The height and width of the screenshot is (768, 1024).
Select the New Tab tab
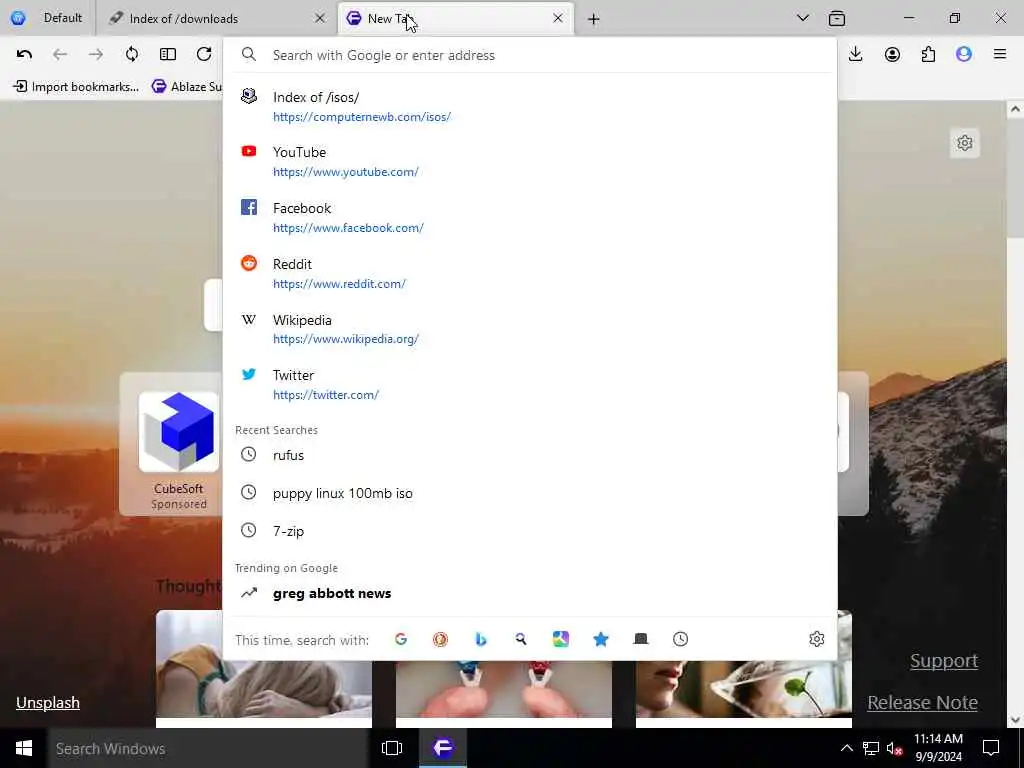click(x=456, y=18)
